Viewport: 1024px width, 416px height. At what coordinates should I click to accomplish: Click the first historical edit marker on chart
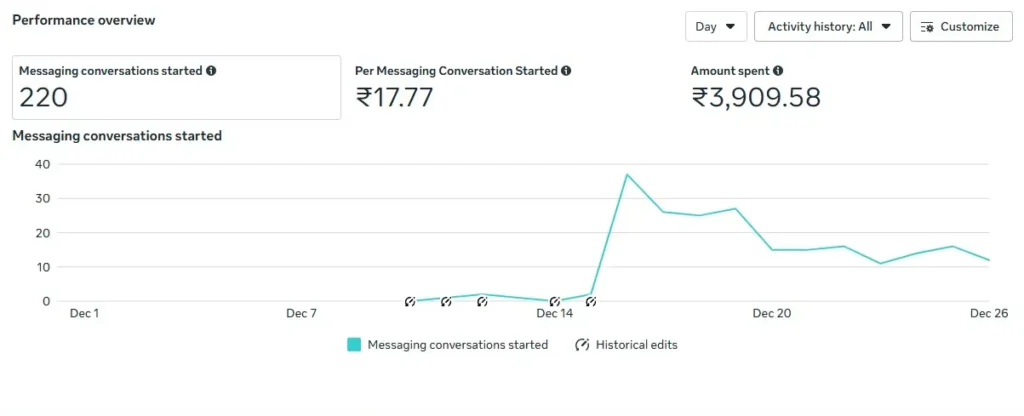point(410,301)
